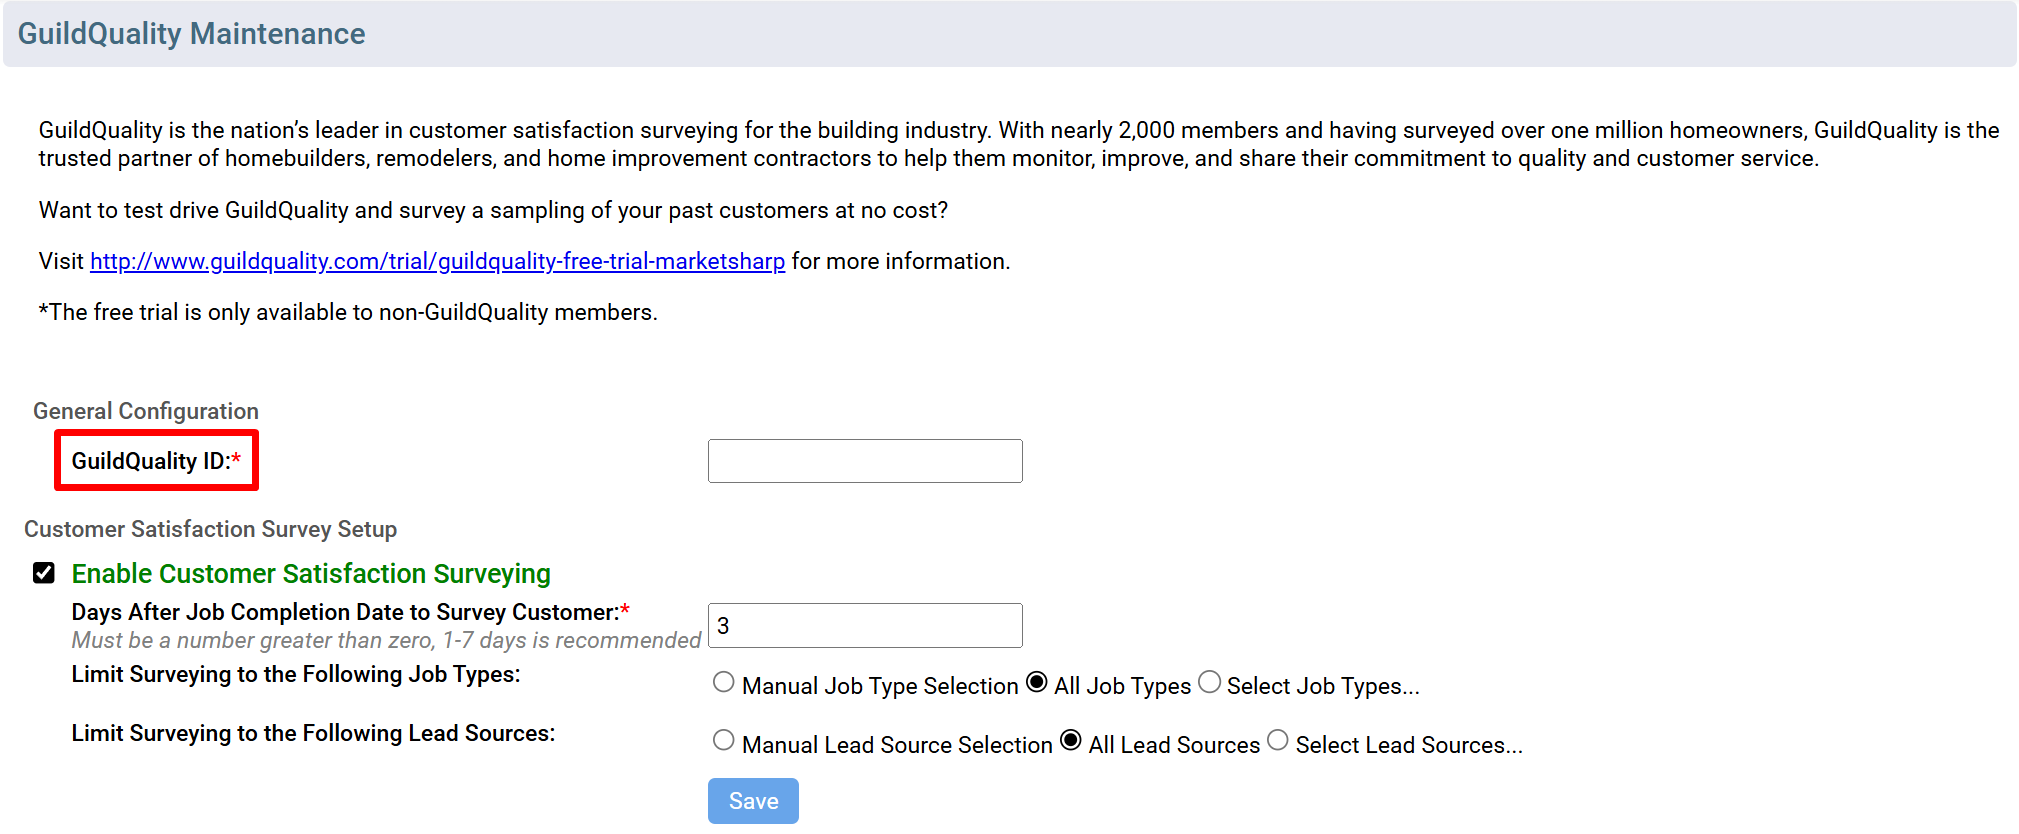
Task: Click the 'Want to test drive GuildQuality' sentence
Action: 493,210
